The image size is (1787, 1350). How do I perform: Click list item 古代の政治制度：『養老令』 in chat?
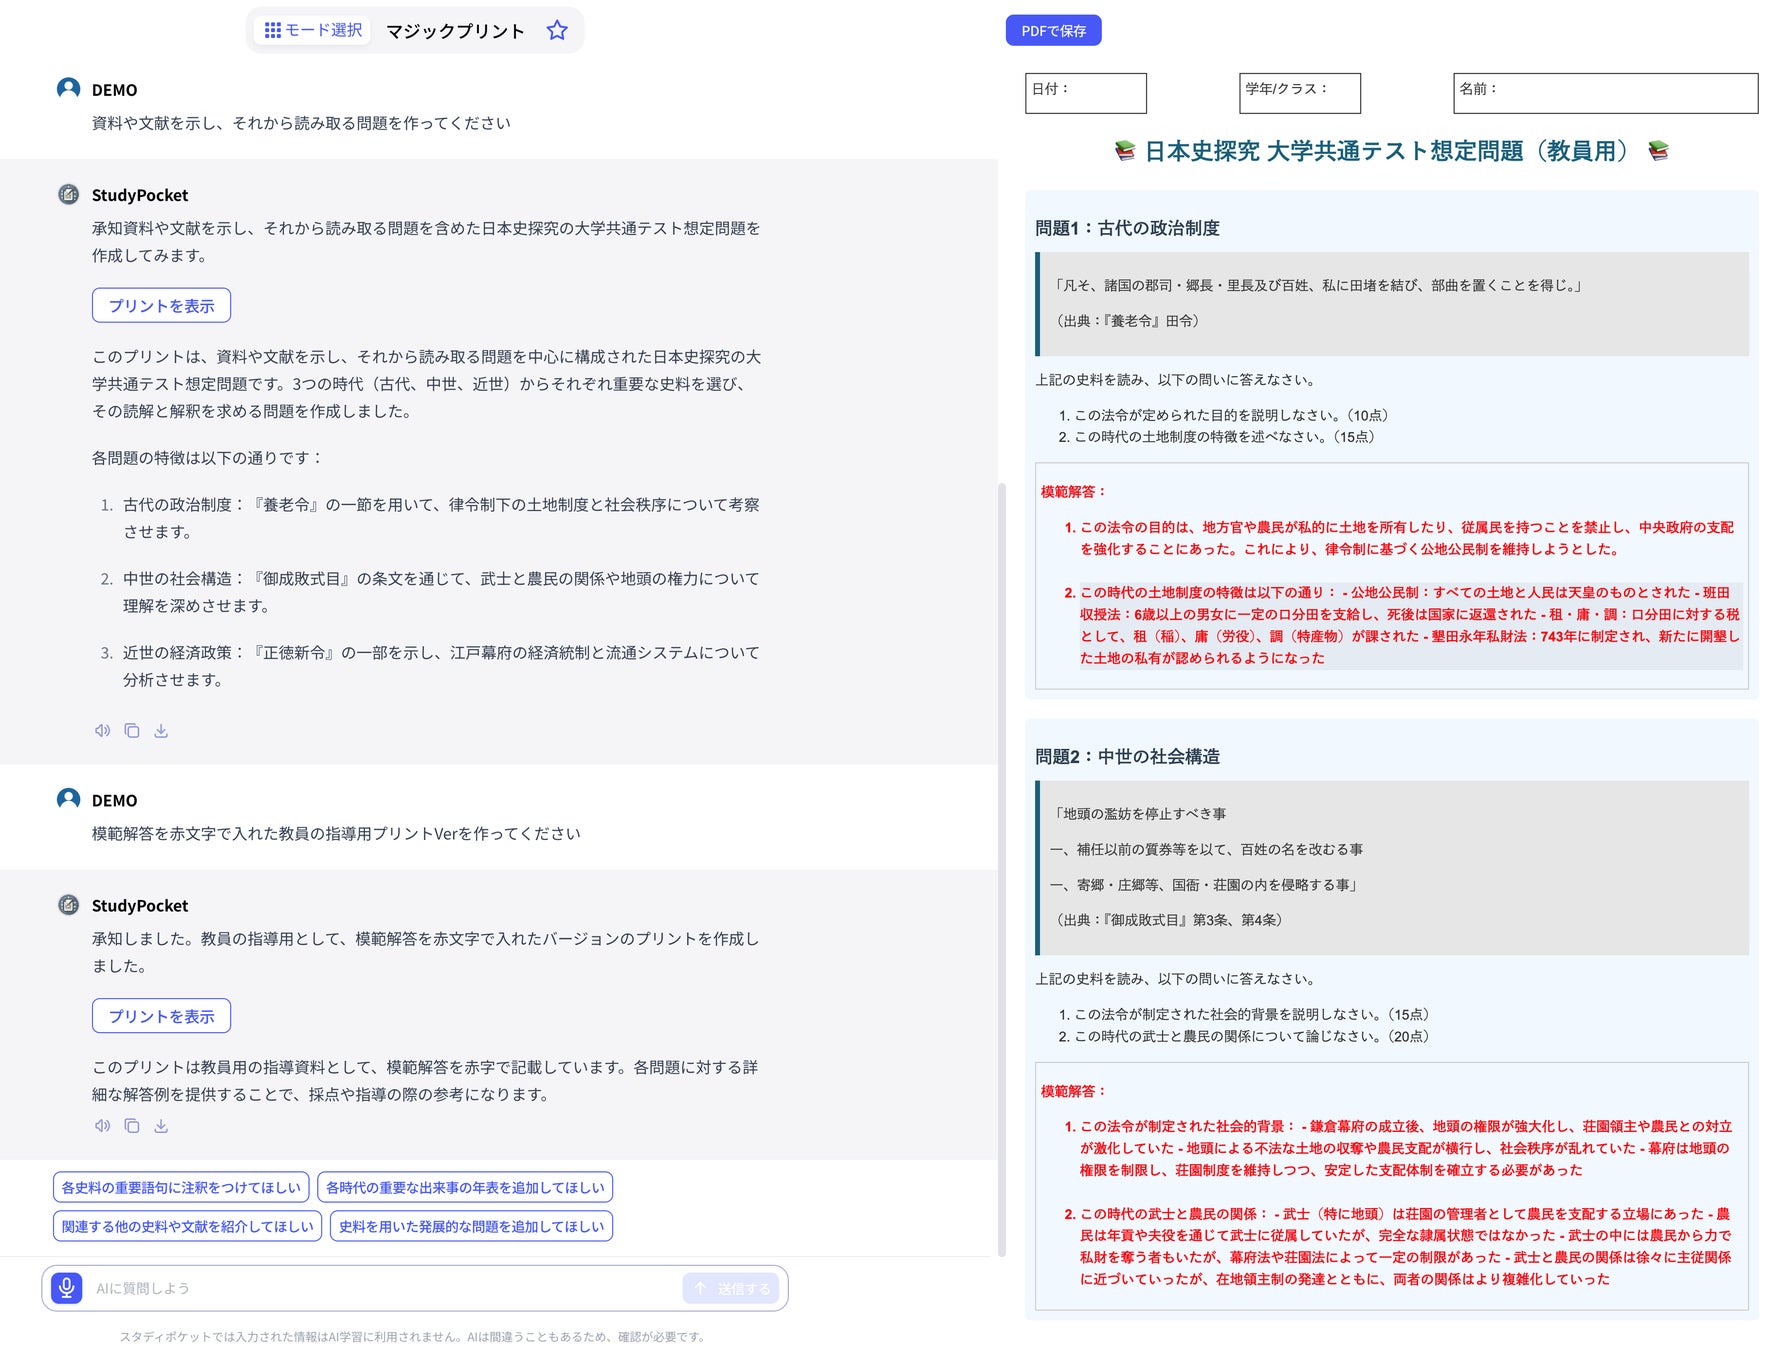[x=441, y=518]
